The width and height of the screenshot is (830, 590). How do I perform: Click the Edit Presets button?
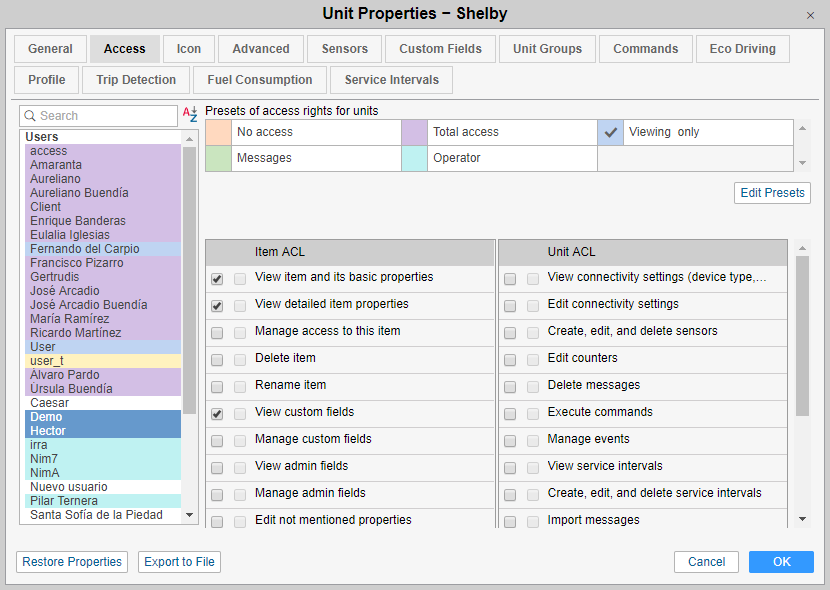click(x=772, y=193)
